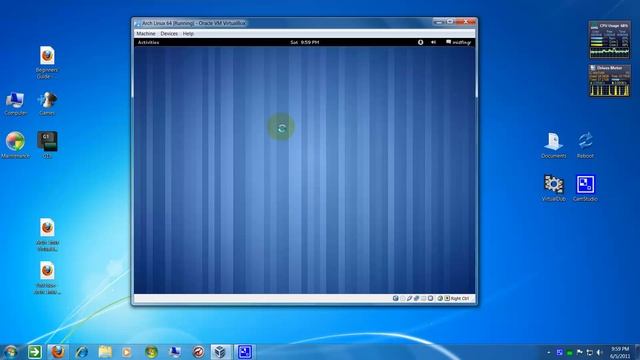Screen dimensions: 640x360
Task: Select the Computer desktop icon
Action: tap(16, 104)
